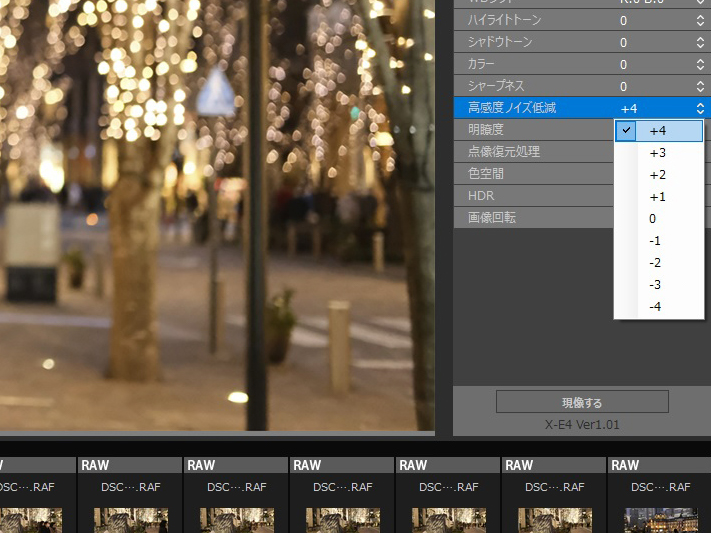Click the 高感度ノイズ低減 label
Screen dimensions: 711x533
[512, 108]
